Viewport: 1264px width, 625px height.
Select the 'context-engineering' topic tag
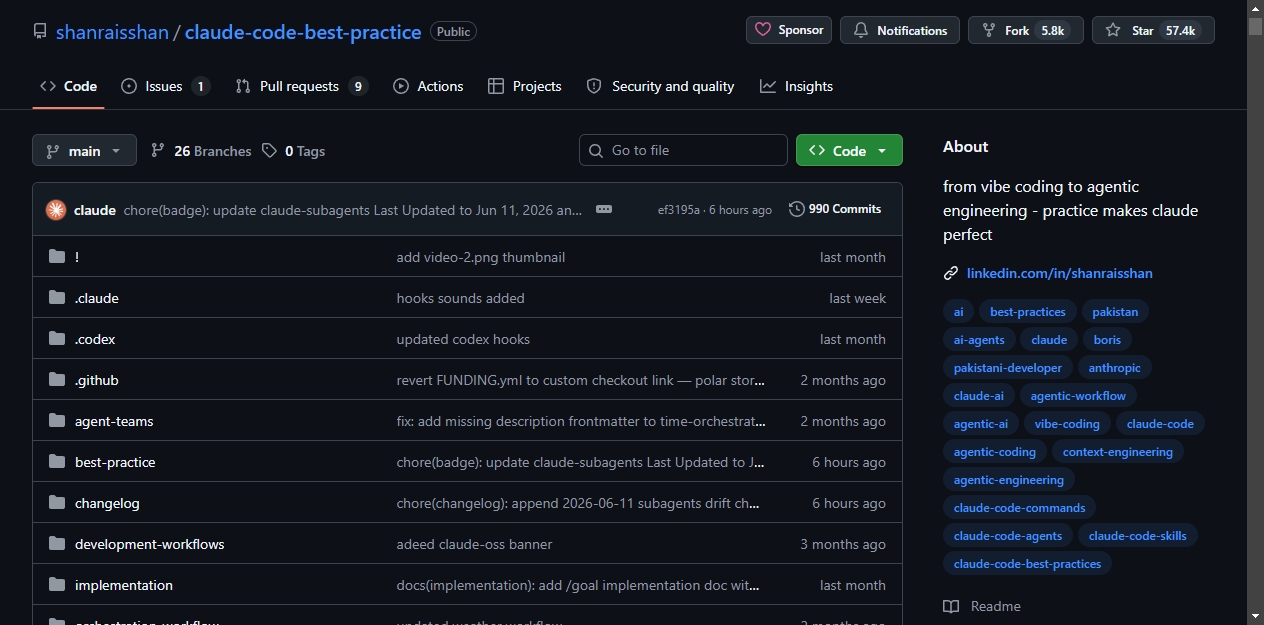(1118, 452)
